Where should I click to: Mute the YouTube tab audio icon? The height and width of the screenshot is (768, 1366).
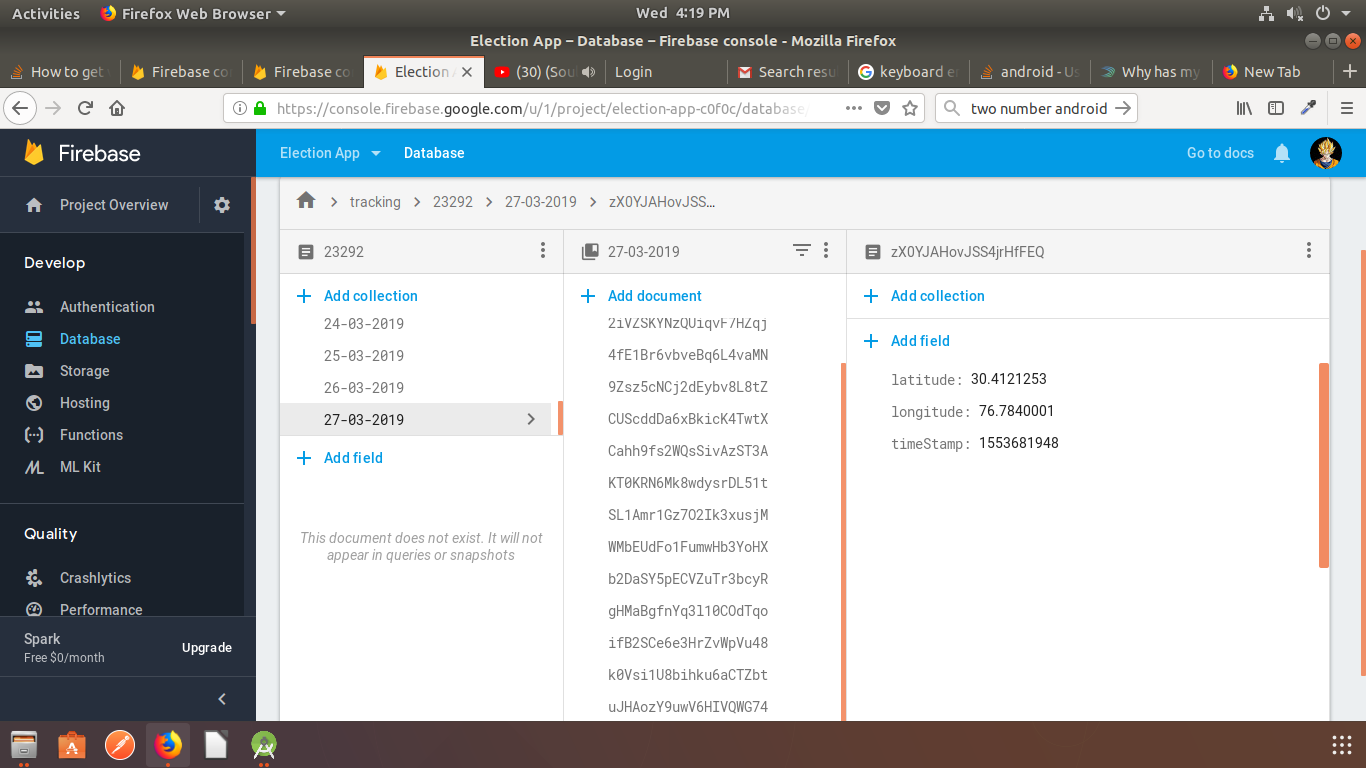click(588, 72)
